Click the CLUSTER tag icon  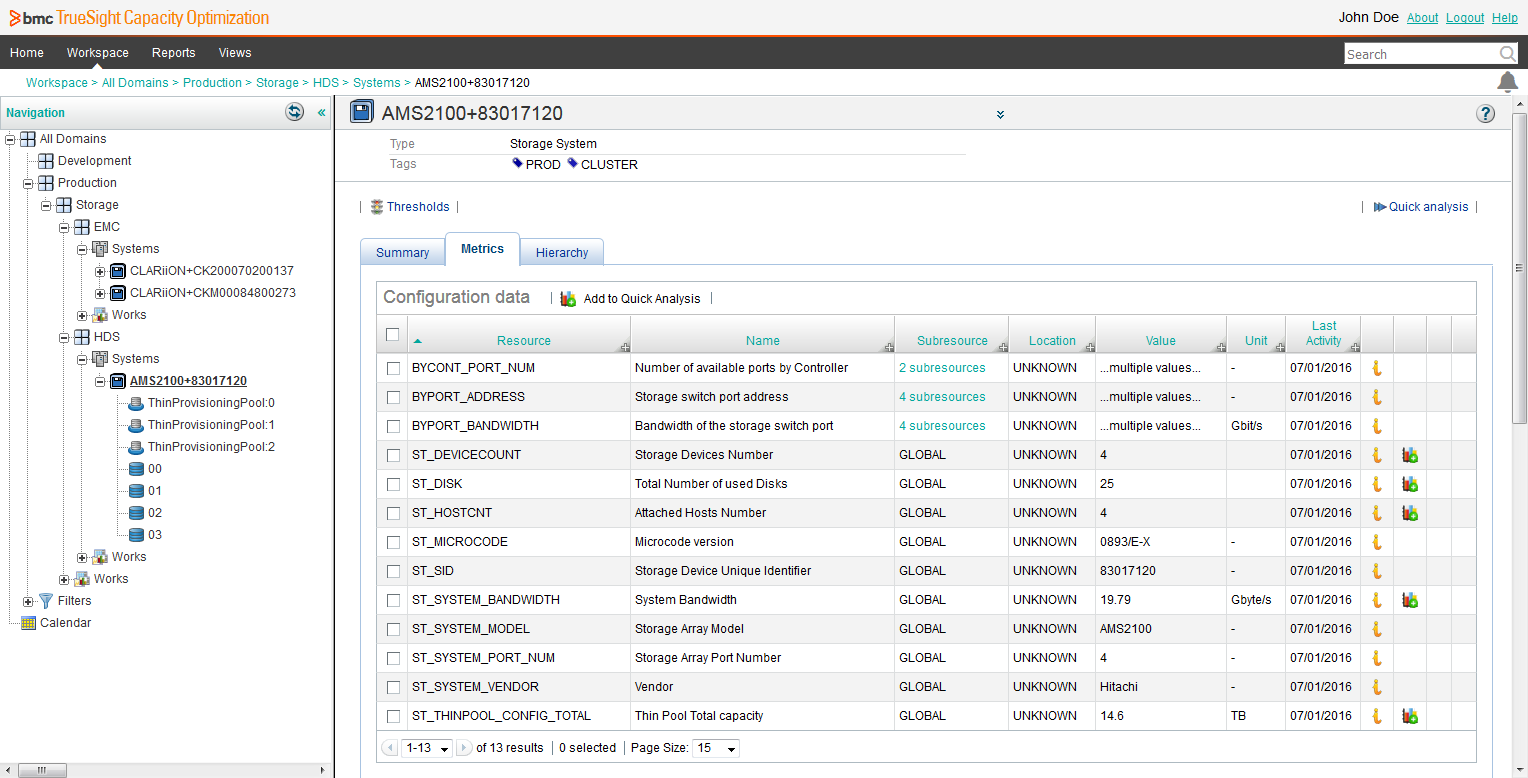pyautogui.click(x=572, y=163)
